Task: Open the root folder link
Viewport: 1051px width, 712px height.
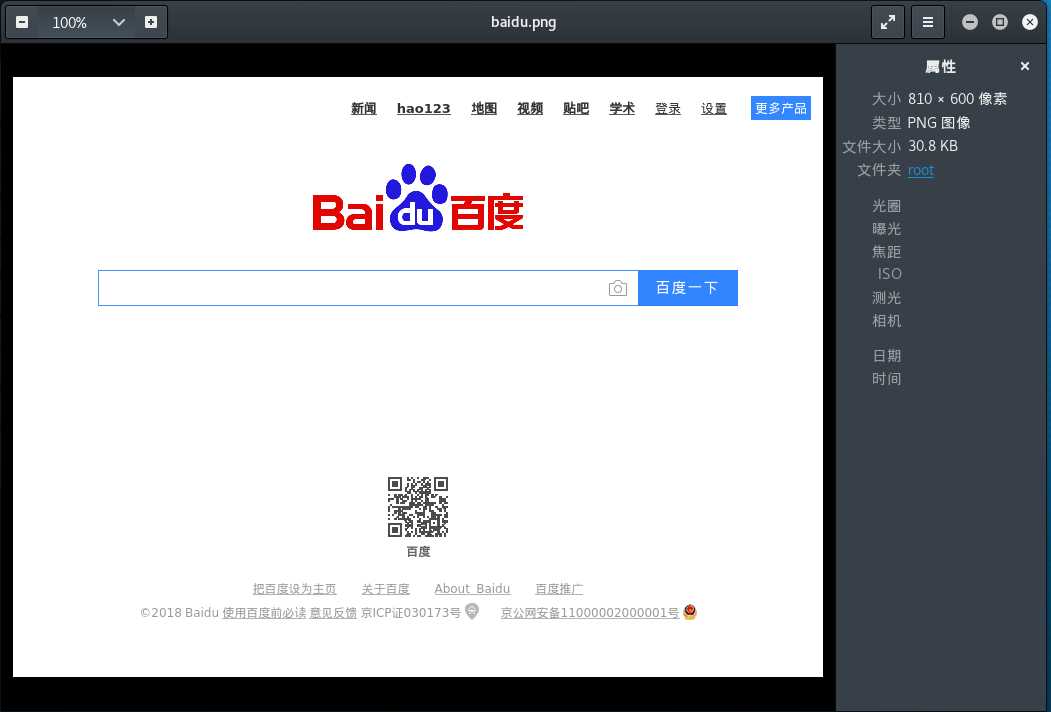Action: click(x=920, y=170)
